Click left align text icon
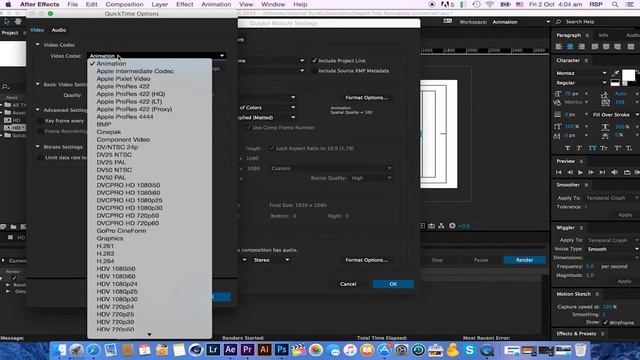The image size is (640, 360). point(559,47)
